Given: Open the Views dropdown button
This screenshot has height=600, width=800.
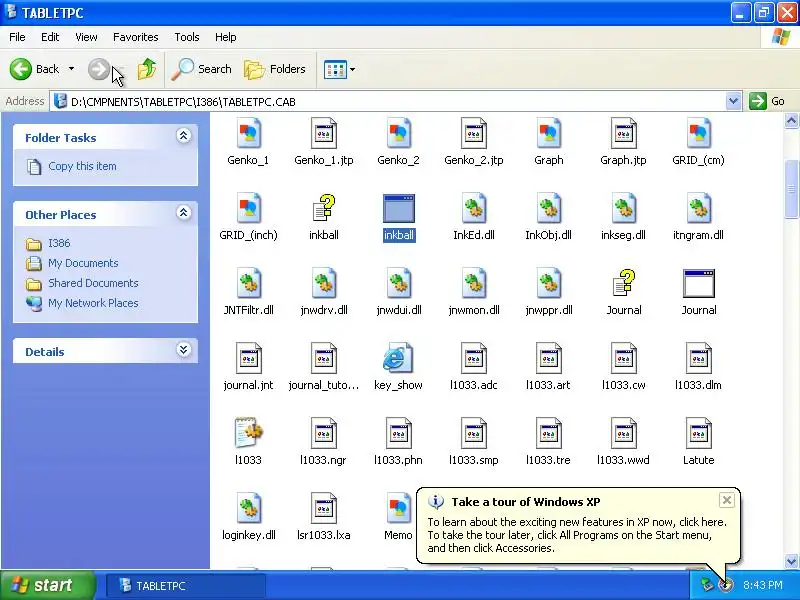Looking at the screenshot, I should coord(339,69).
